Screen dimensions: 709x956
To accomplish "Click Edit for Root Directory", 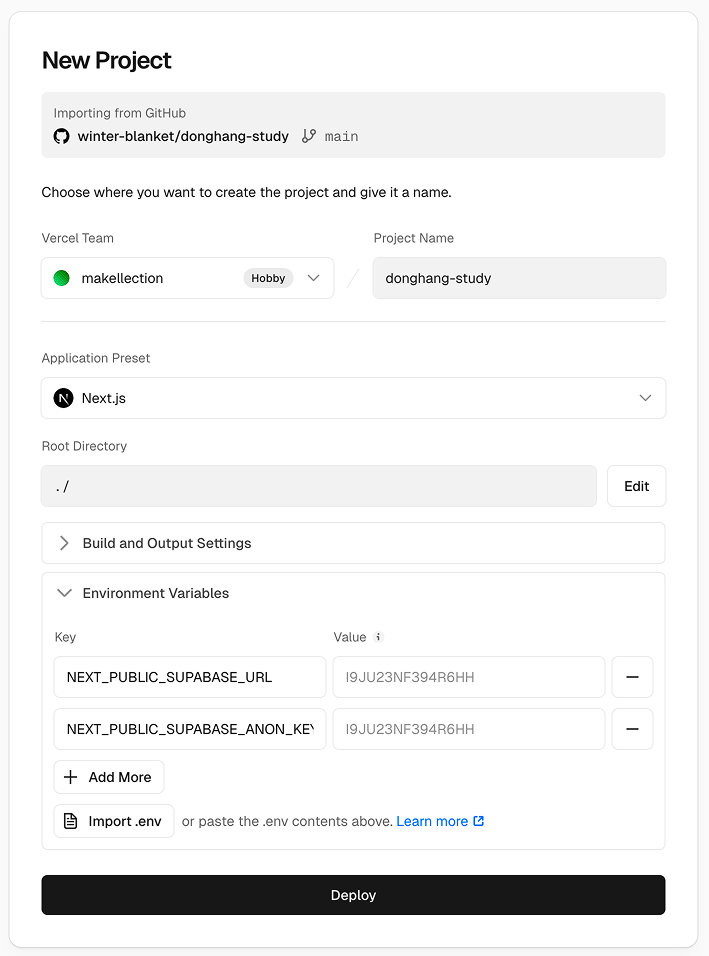I will [x=636, y=486].
